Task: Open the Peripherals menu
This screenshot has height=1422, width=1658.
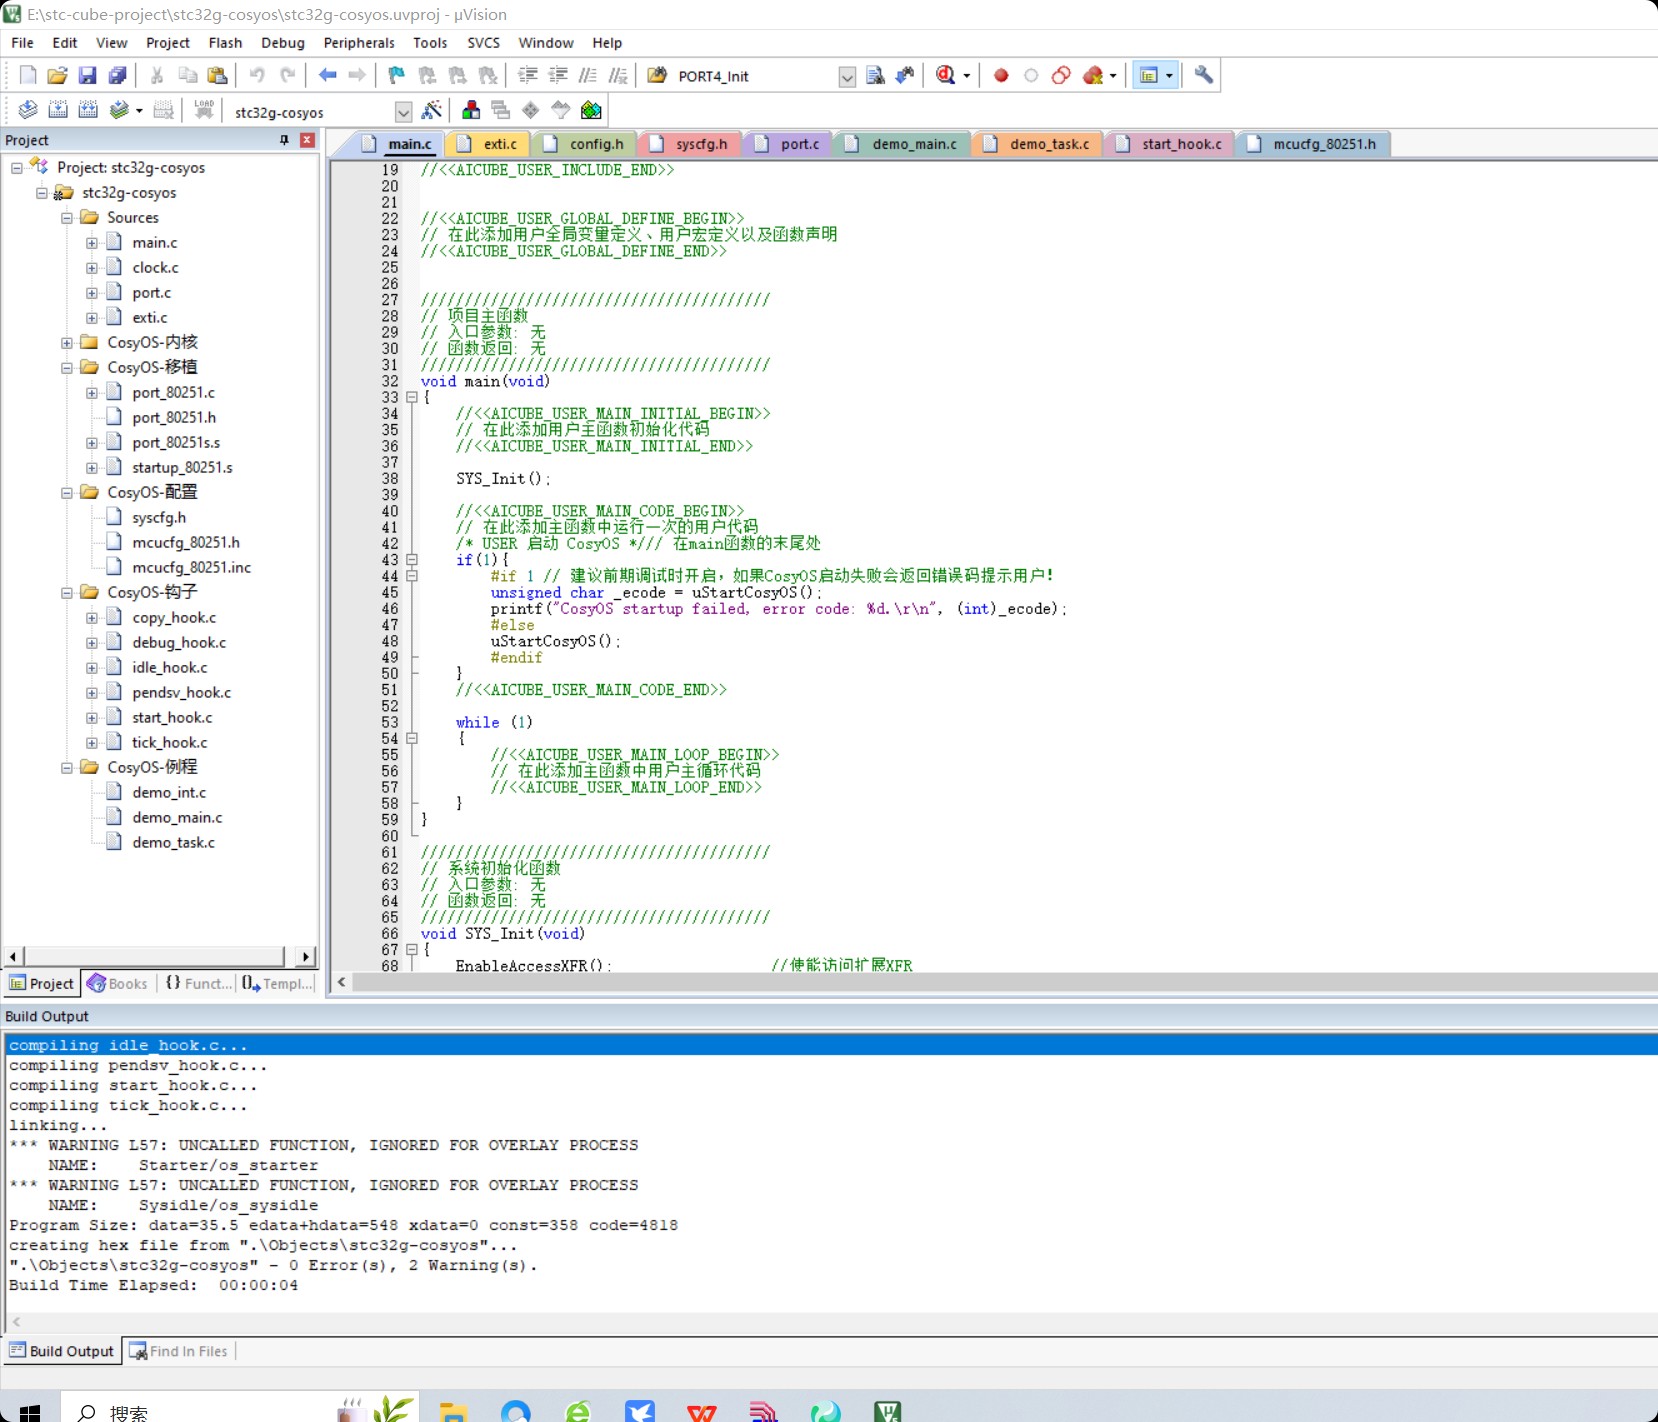Action: (x=358, y=43)
